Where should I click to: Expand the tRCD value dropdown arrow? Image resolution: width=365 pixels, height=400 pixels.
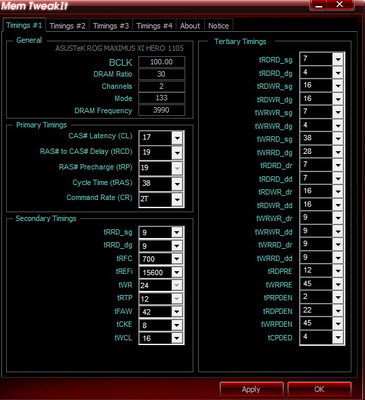tap(177, 153)
